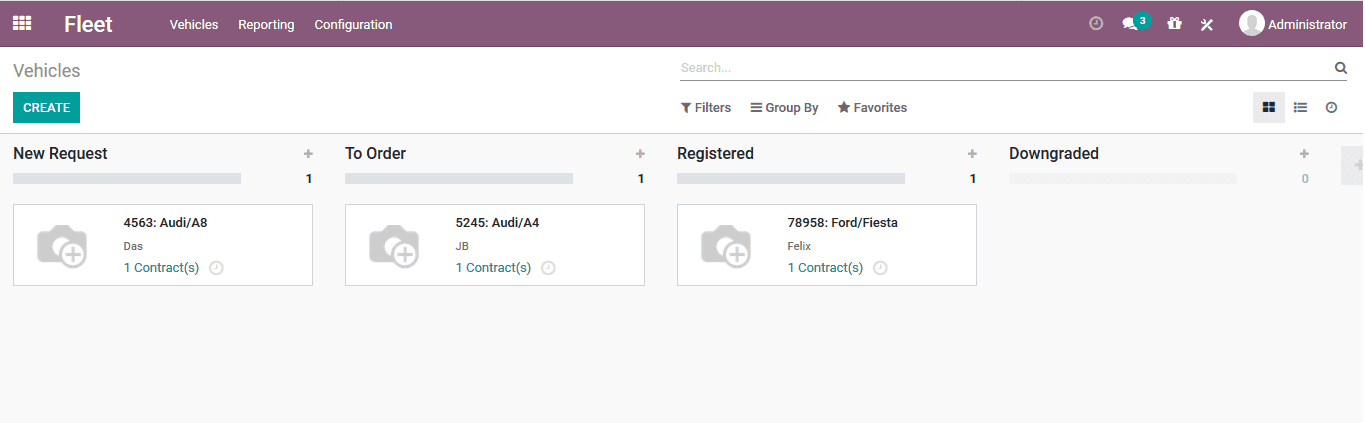Open the 1 Contract(s) link on Ford/Fiesta
Image resolution: width=1365 pixels, height=423 pixels.
[x=825, y=268]
